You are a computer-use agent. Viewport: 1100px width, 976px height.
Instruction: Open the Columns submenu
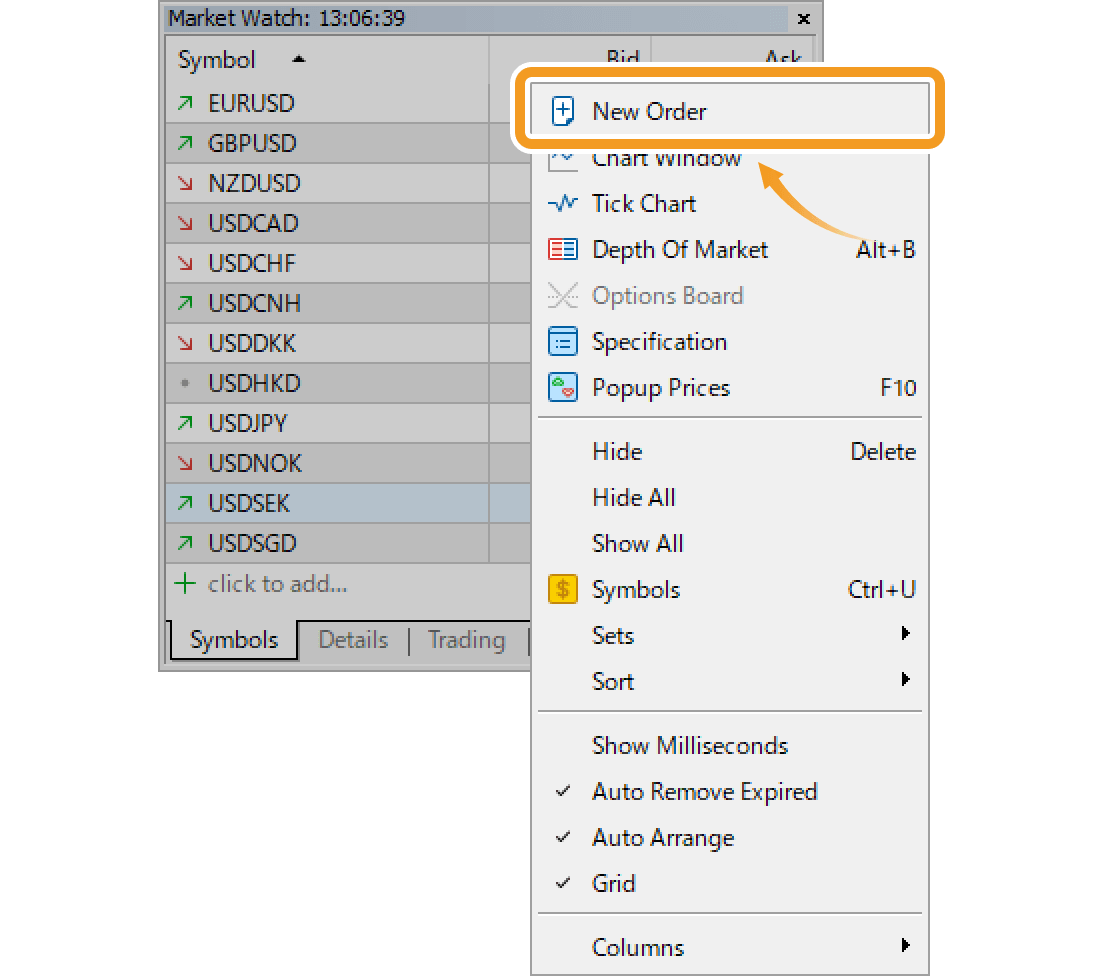[637, 946]
